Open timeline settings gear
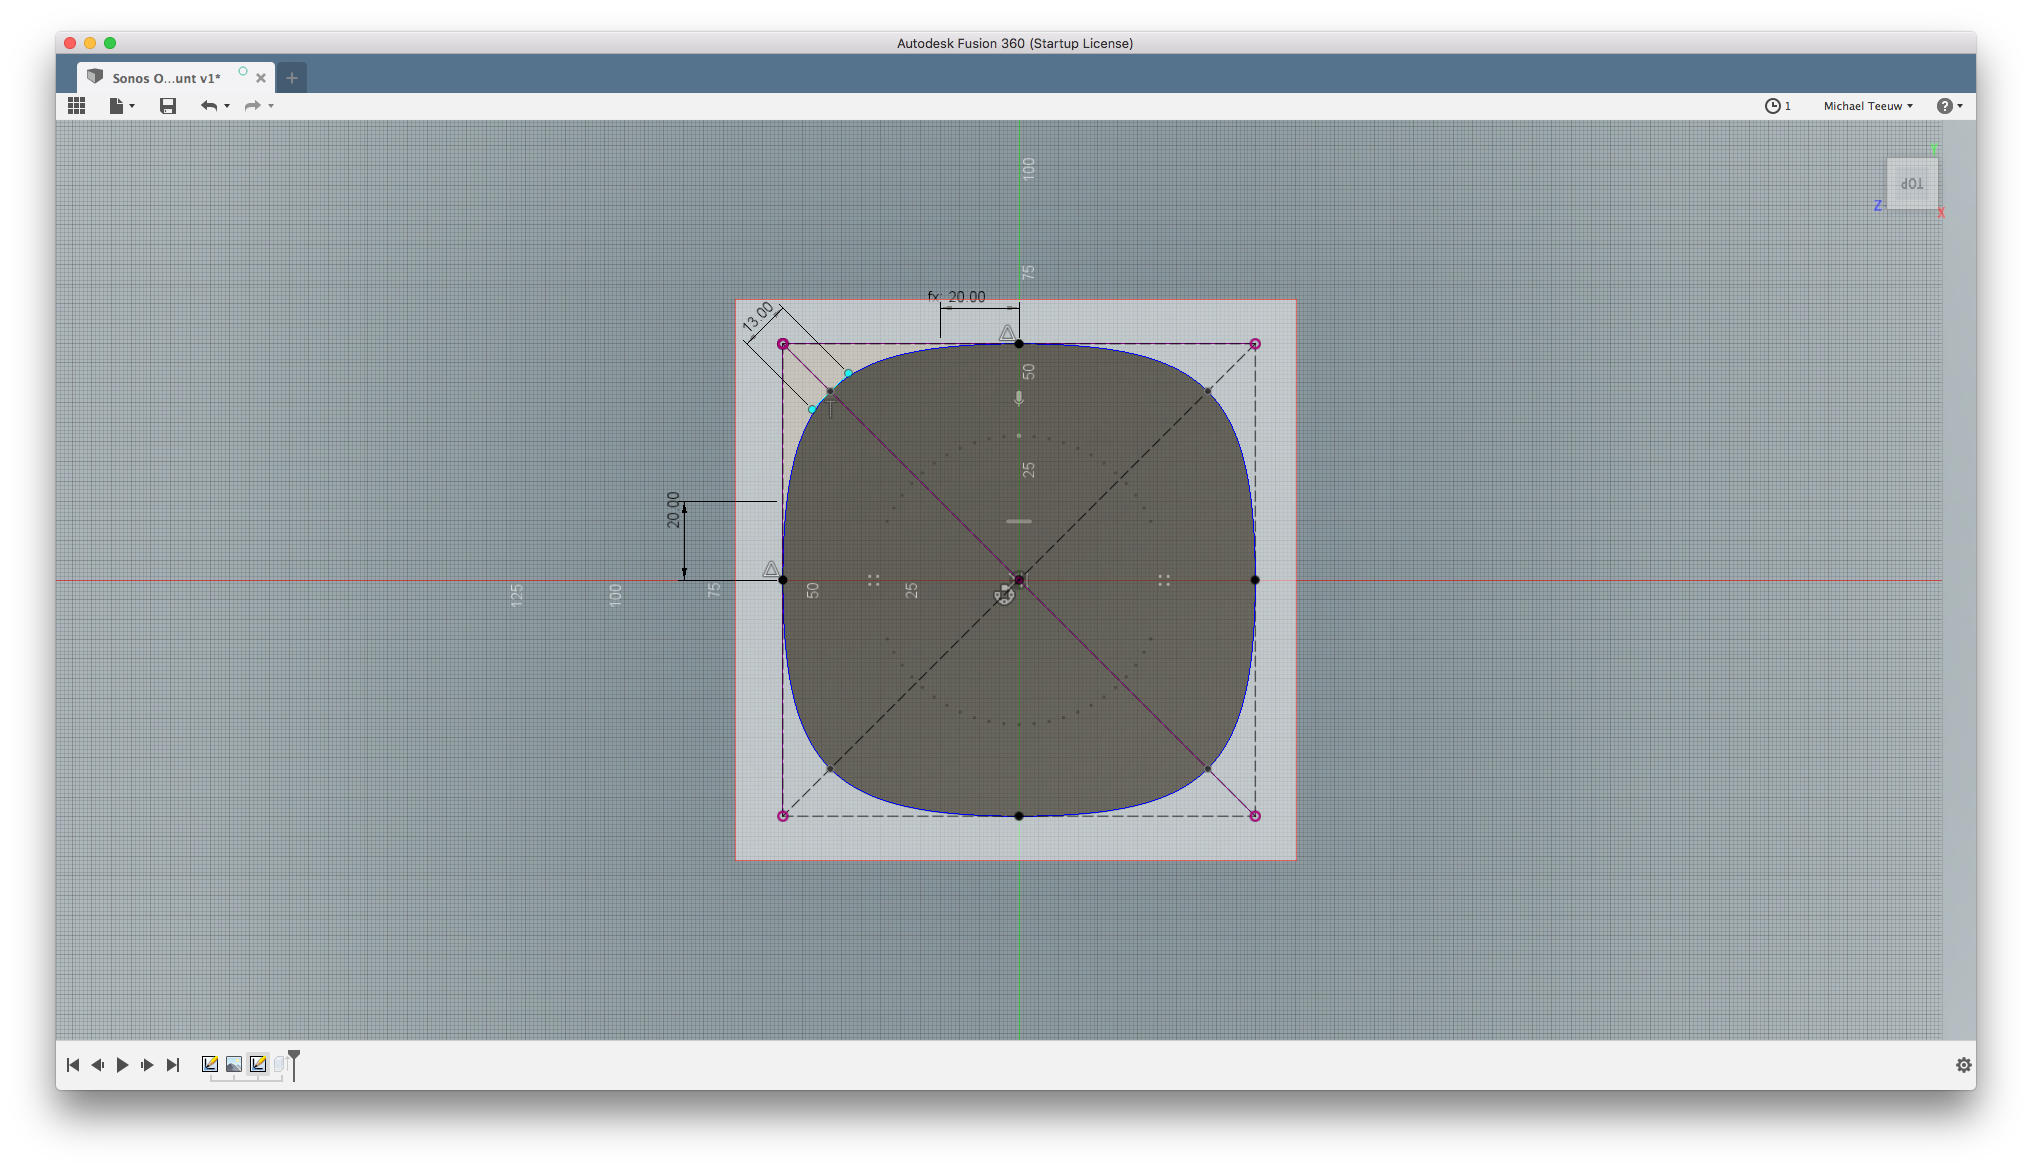Image resolution: width=2032 pixels, height=1170 pixels. coord(1963,1065)
